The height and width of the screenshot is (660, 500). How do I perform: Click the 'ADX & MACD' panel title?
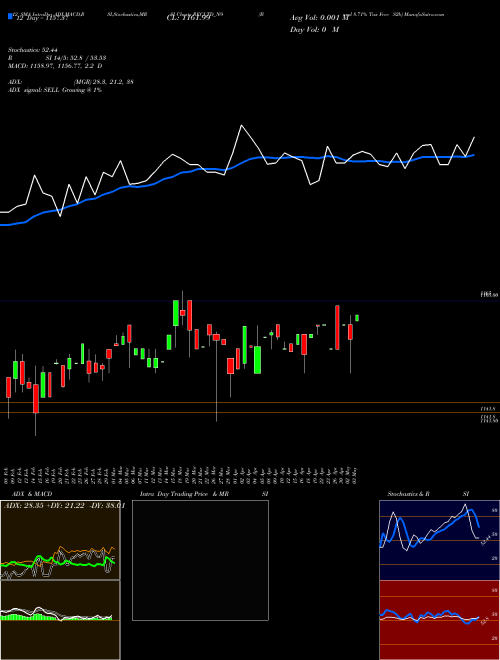pos(30,494)
